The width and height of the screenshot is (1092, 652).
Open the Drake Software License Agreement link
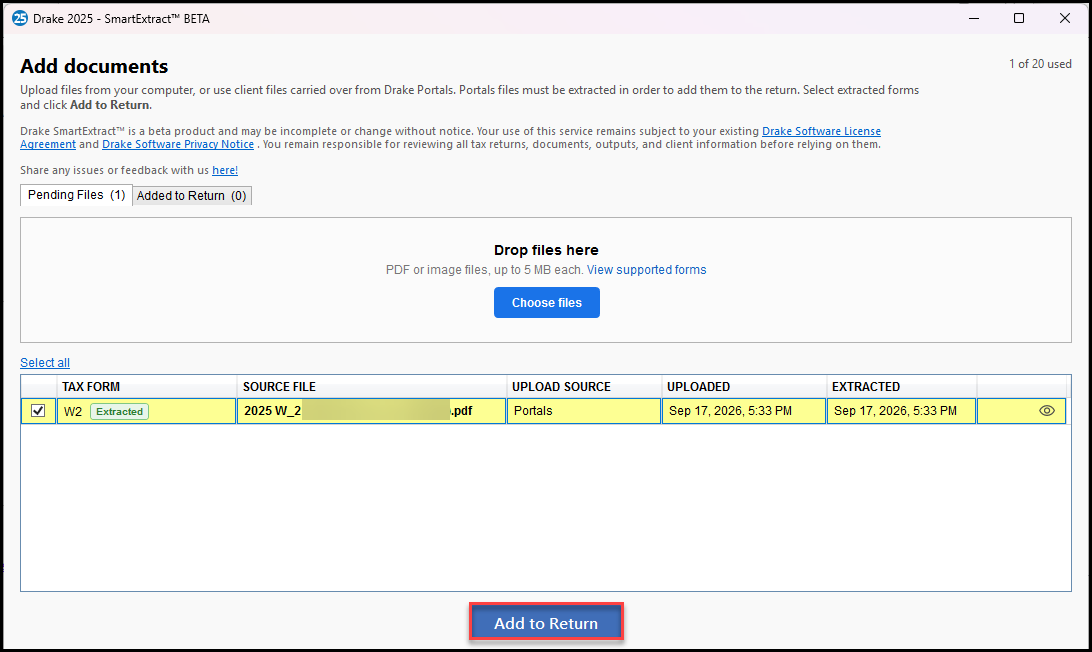(x=821, y=132)
